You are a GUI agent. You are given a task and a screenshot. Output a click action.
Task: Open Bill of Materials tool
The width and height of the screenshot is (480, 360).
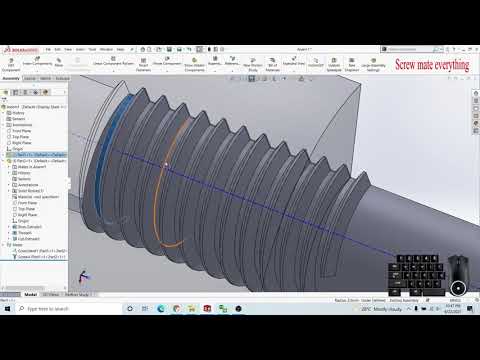(x=272, y=65)
